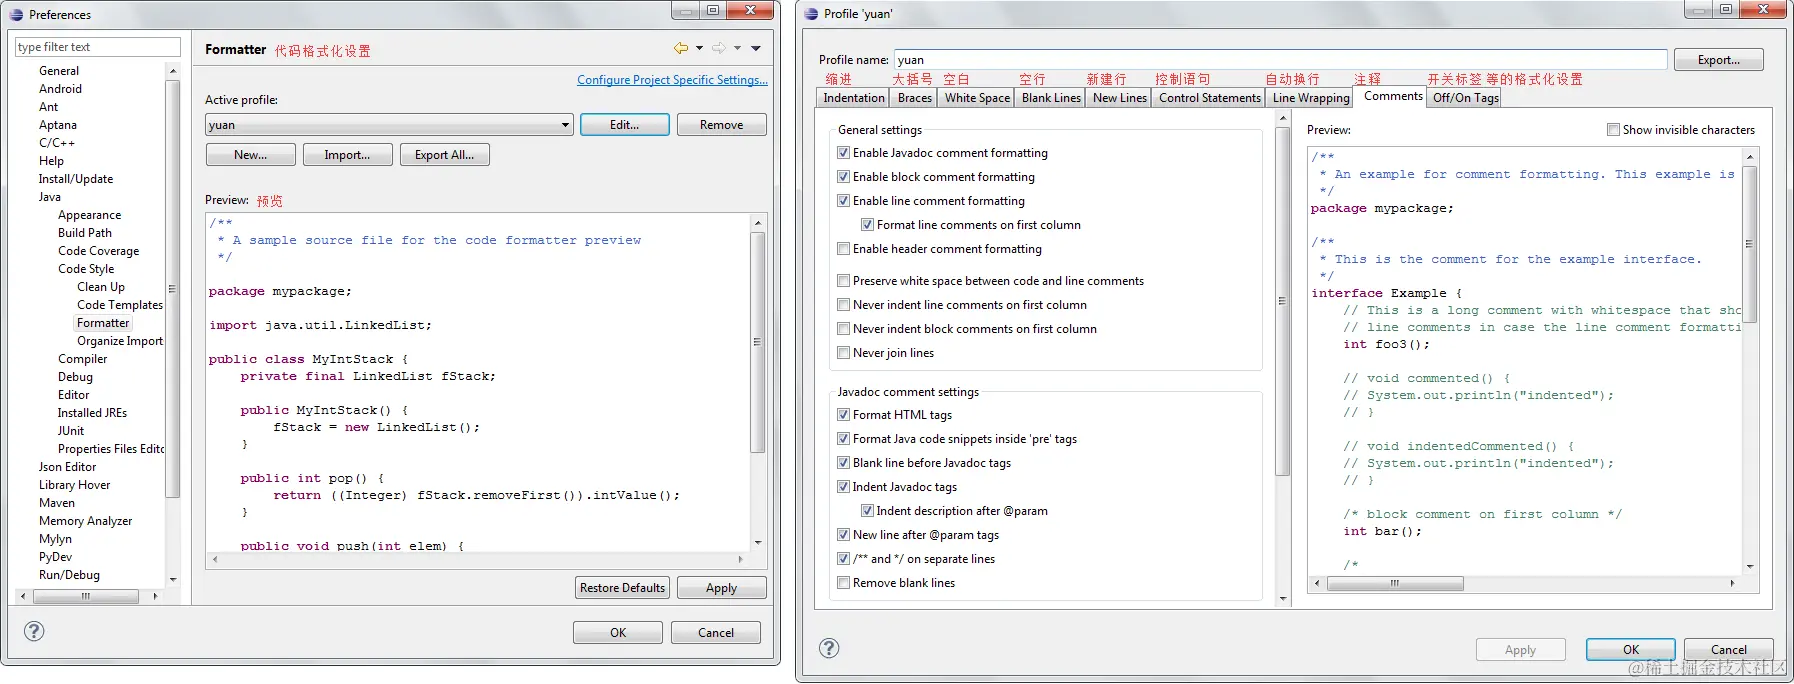1794x684 pixels.
Task: Enable header comment formatting checkbox
Action: tap(843, 249)
